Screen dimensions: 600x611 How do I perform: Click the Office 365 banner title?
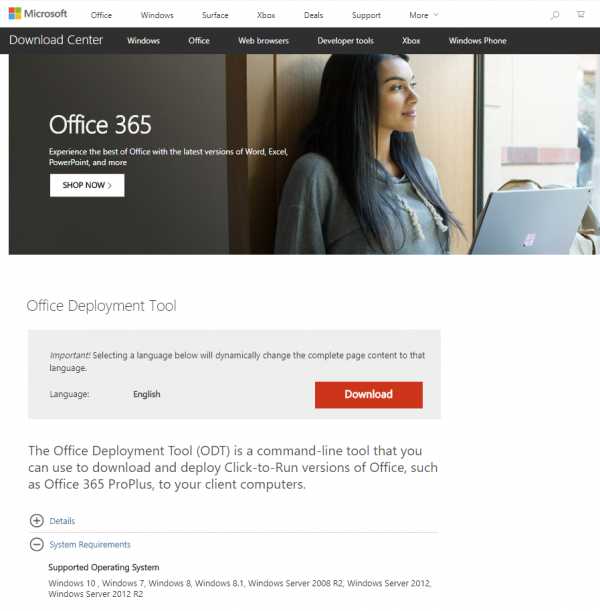coord(100,125)
